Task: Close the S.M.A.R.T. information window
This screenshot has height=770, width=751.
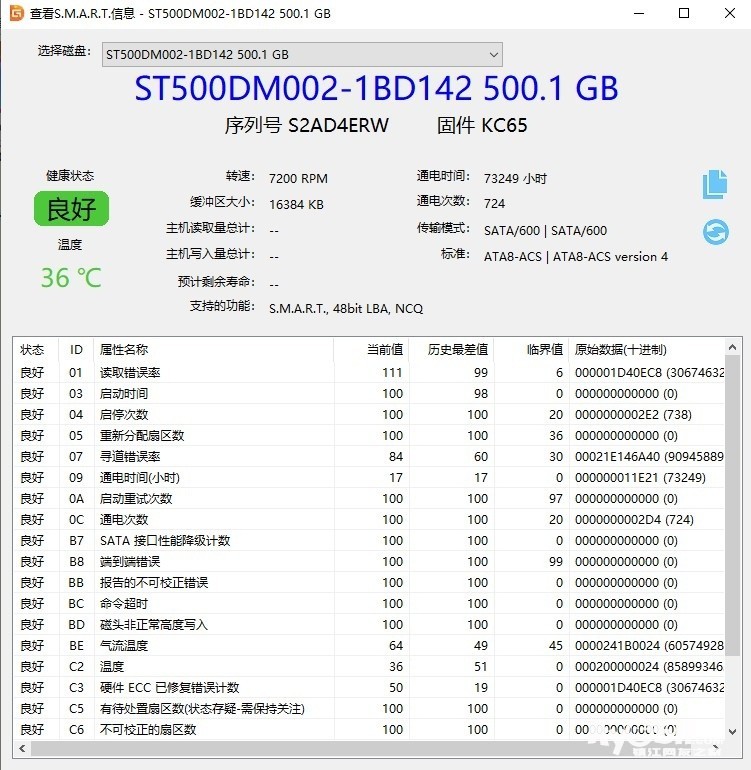Action: [x=730, y=13]
